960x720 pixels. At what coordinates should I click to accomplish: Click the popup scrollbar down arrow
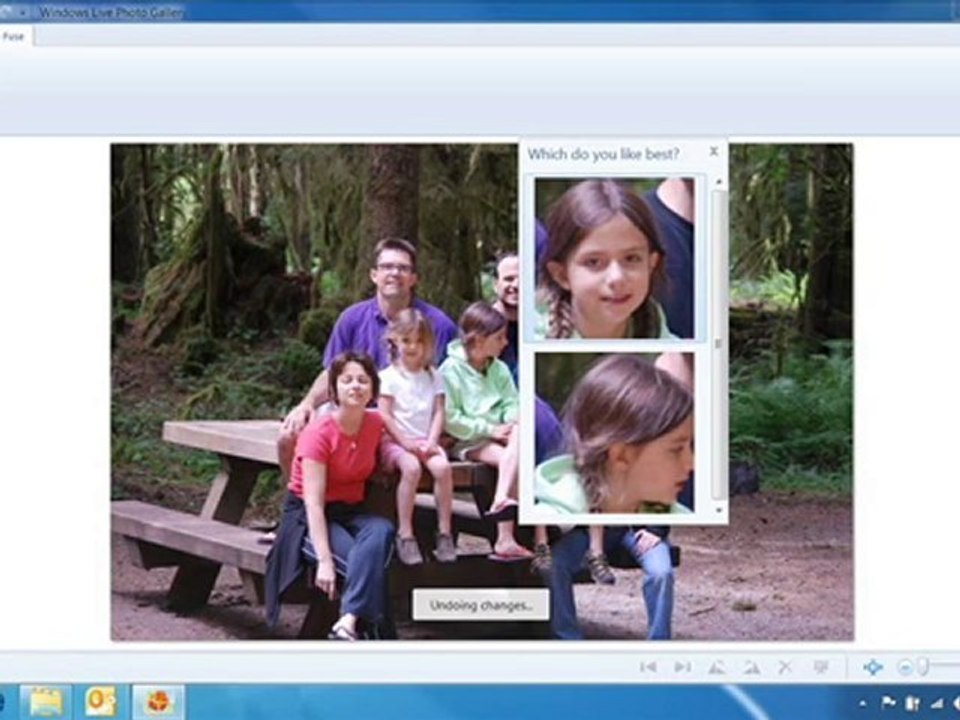tap(719, 509)
